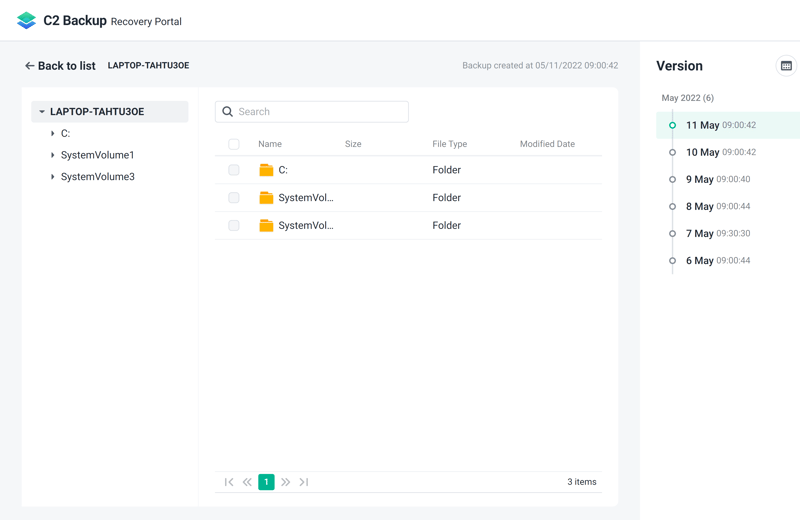Go to the next page of results

click(x=285, y=482)
